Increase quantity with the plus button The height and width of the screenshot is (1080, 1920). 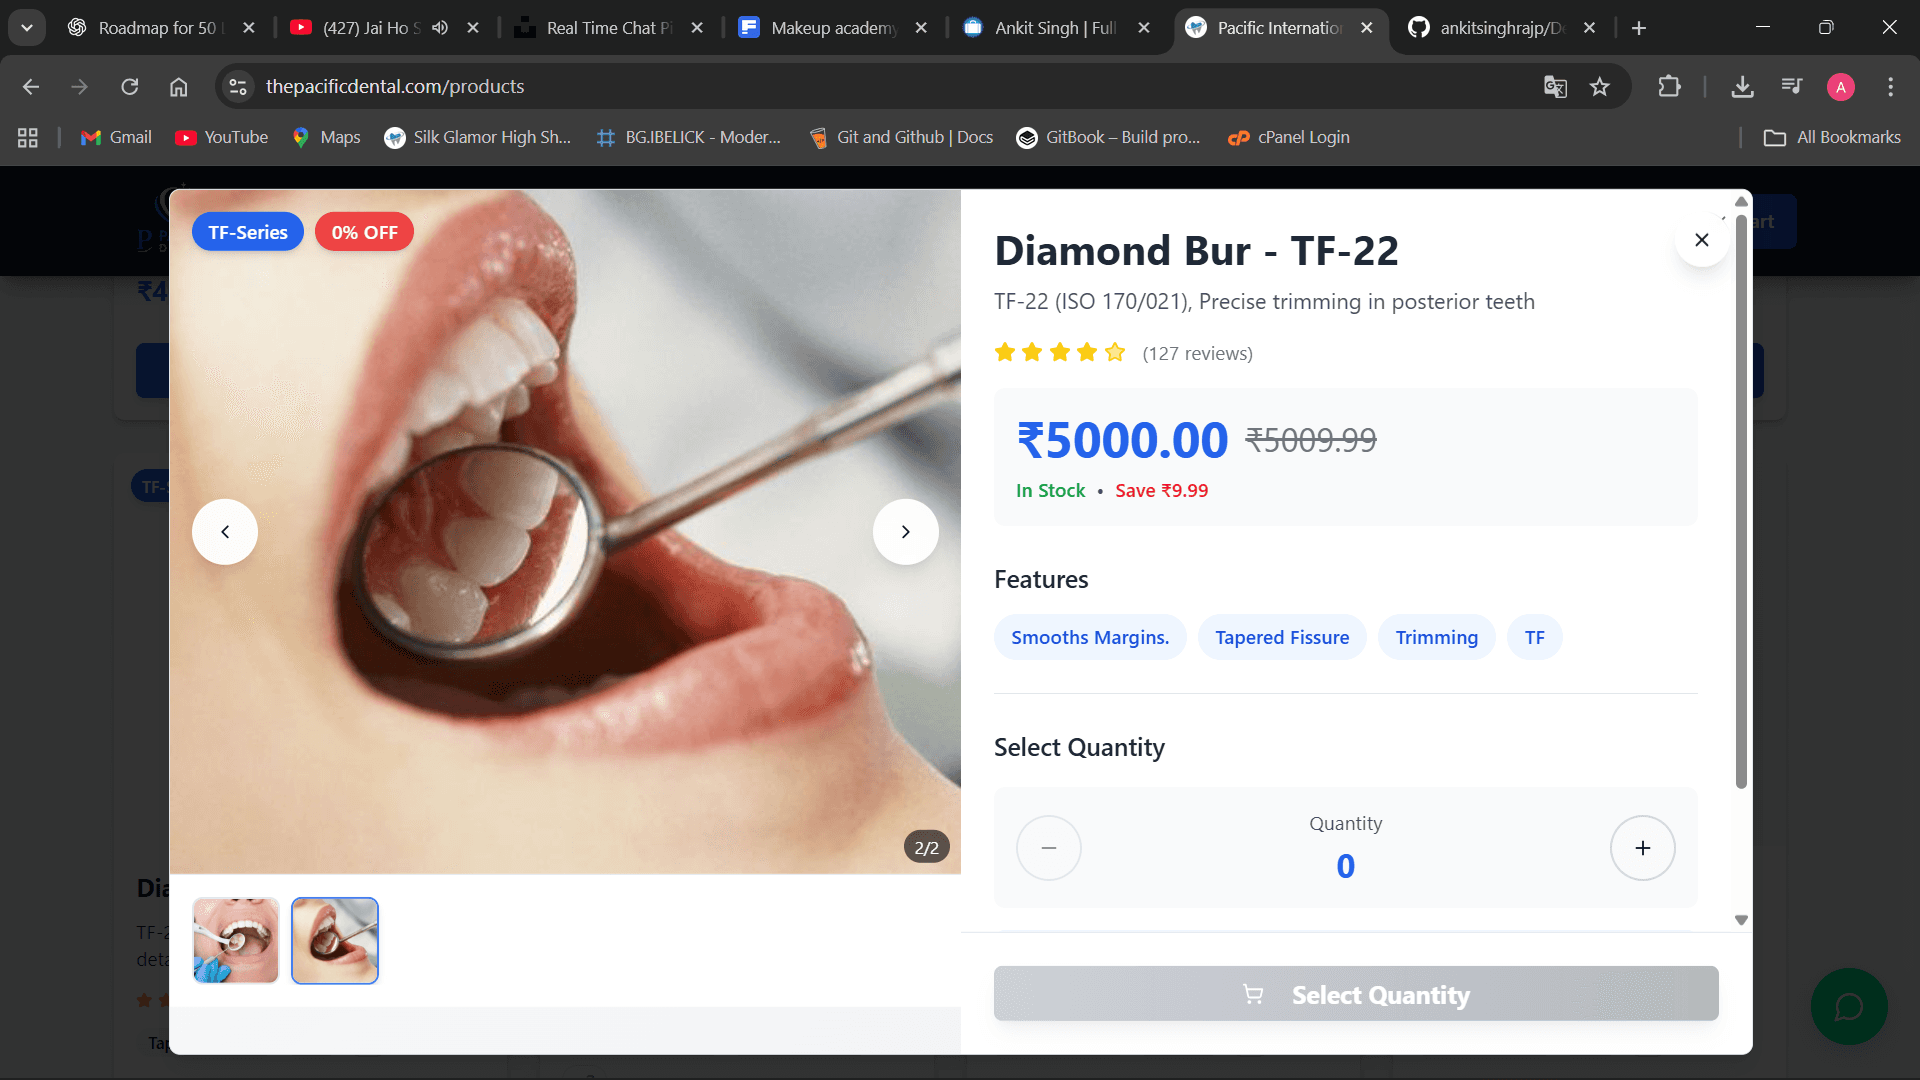tap(1642, 848)
